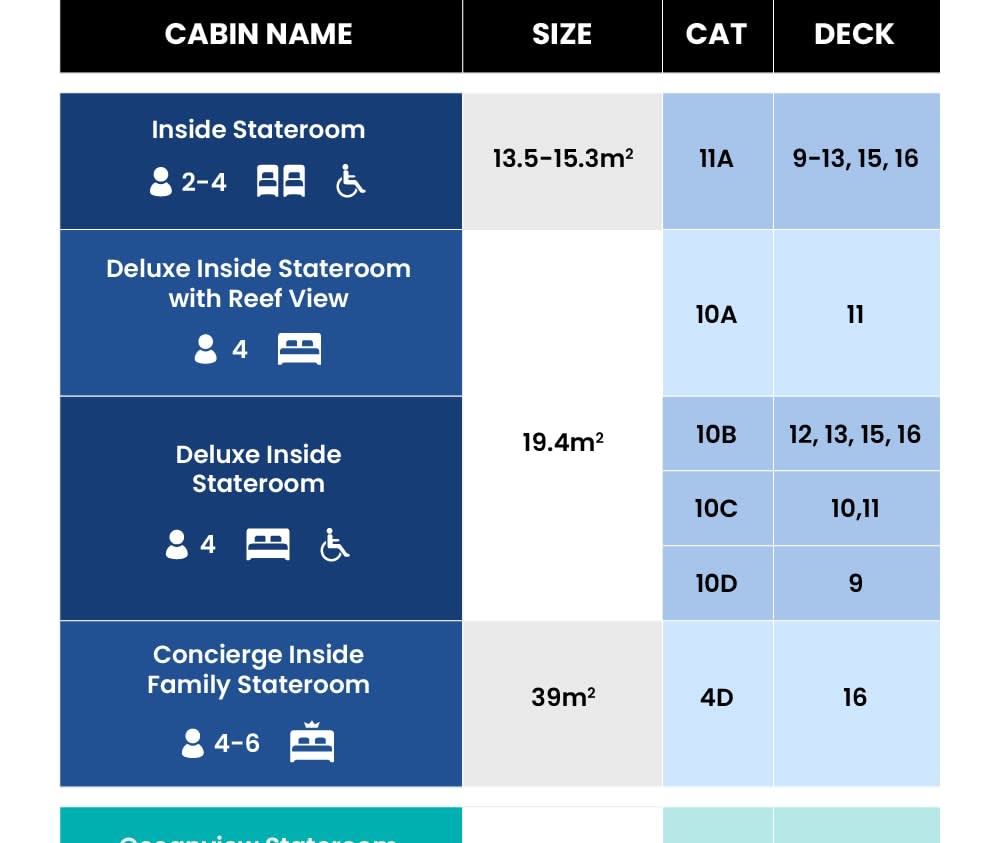Select the SIZE column header

pos(562,34)
